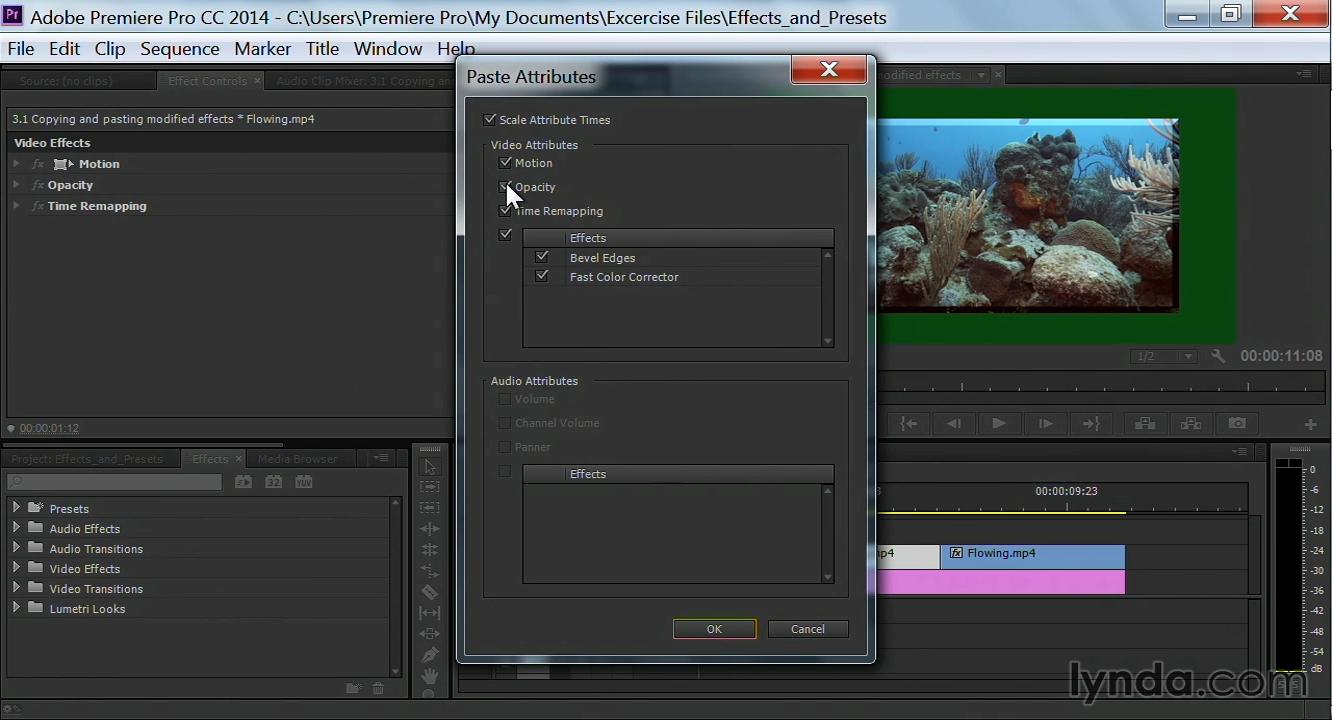Select the Razor tool in the tools panel

point(430,592)
